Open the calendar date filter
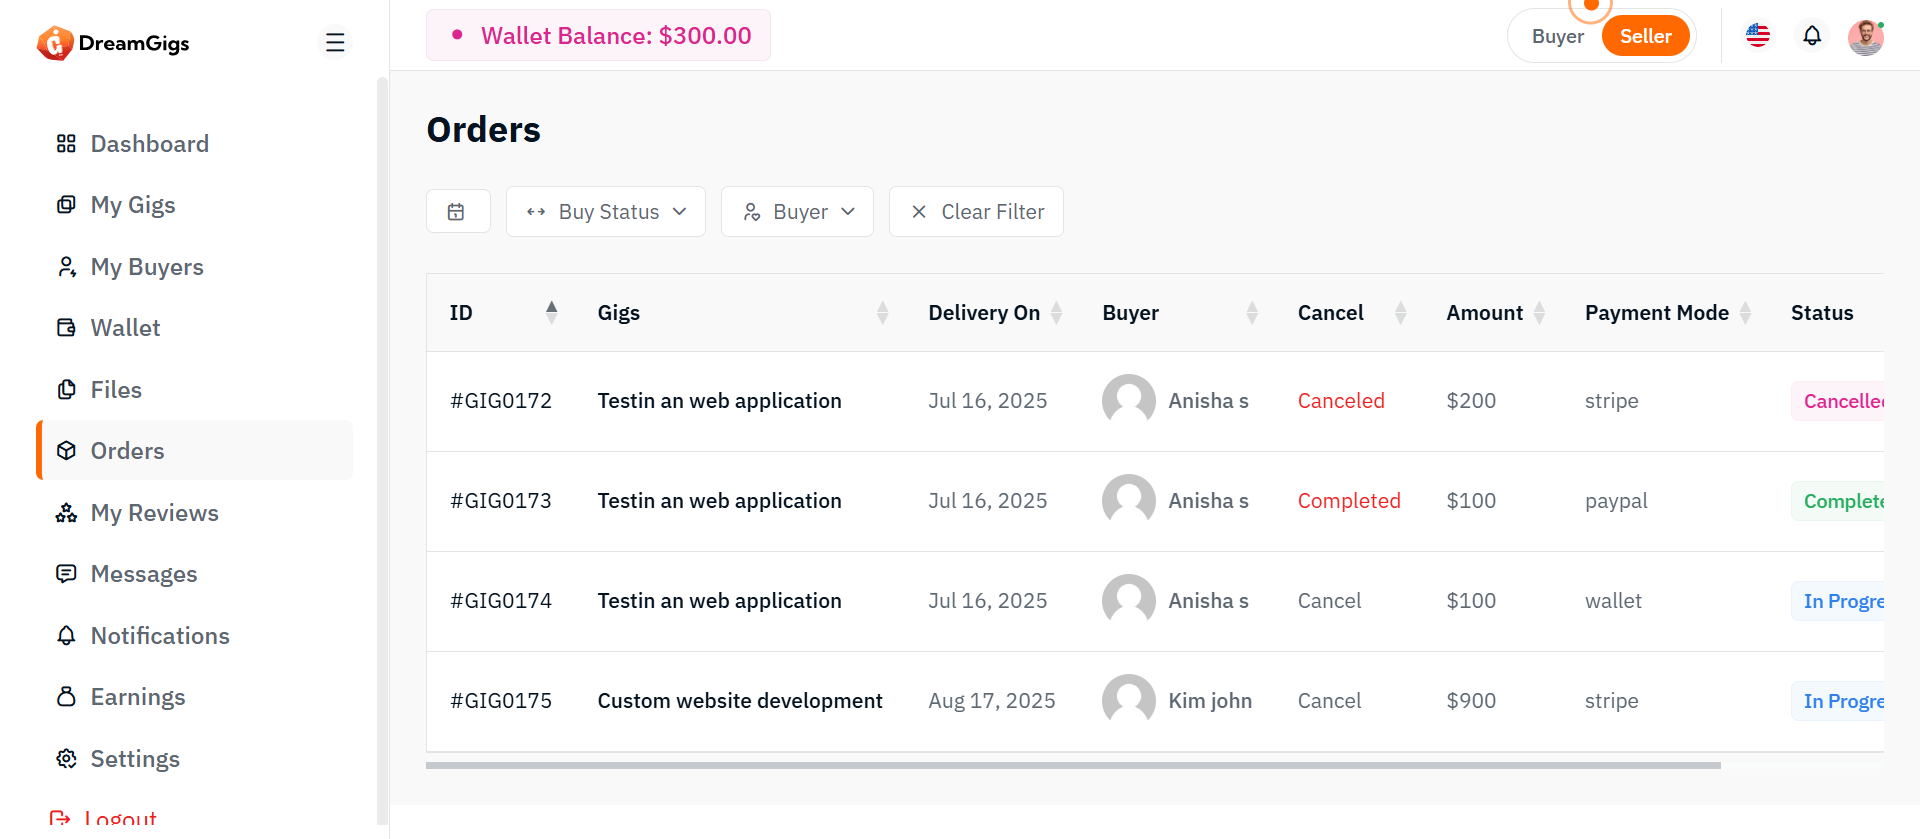The image size is (1920, 839). [x=457, y=211]
